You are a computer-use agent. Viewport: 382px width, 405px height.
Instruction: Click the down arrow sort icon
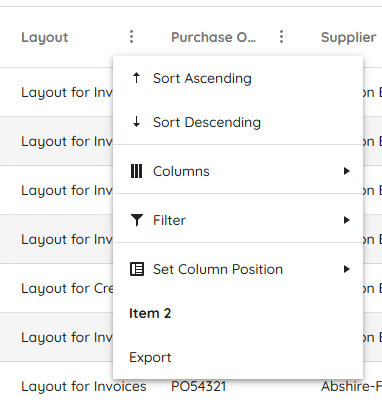coord(136,122)
